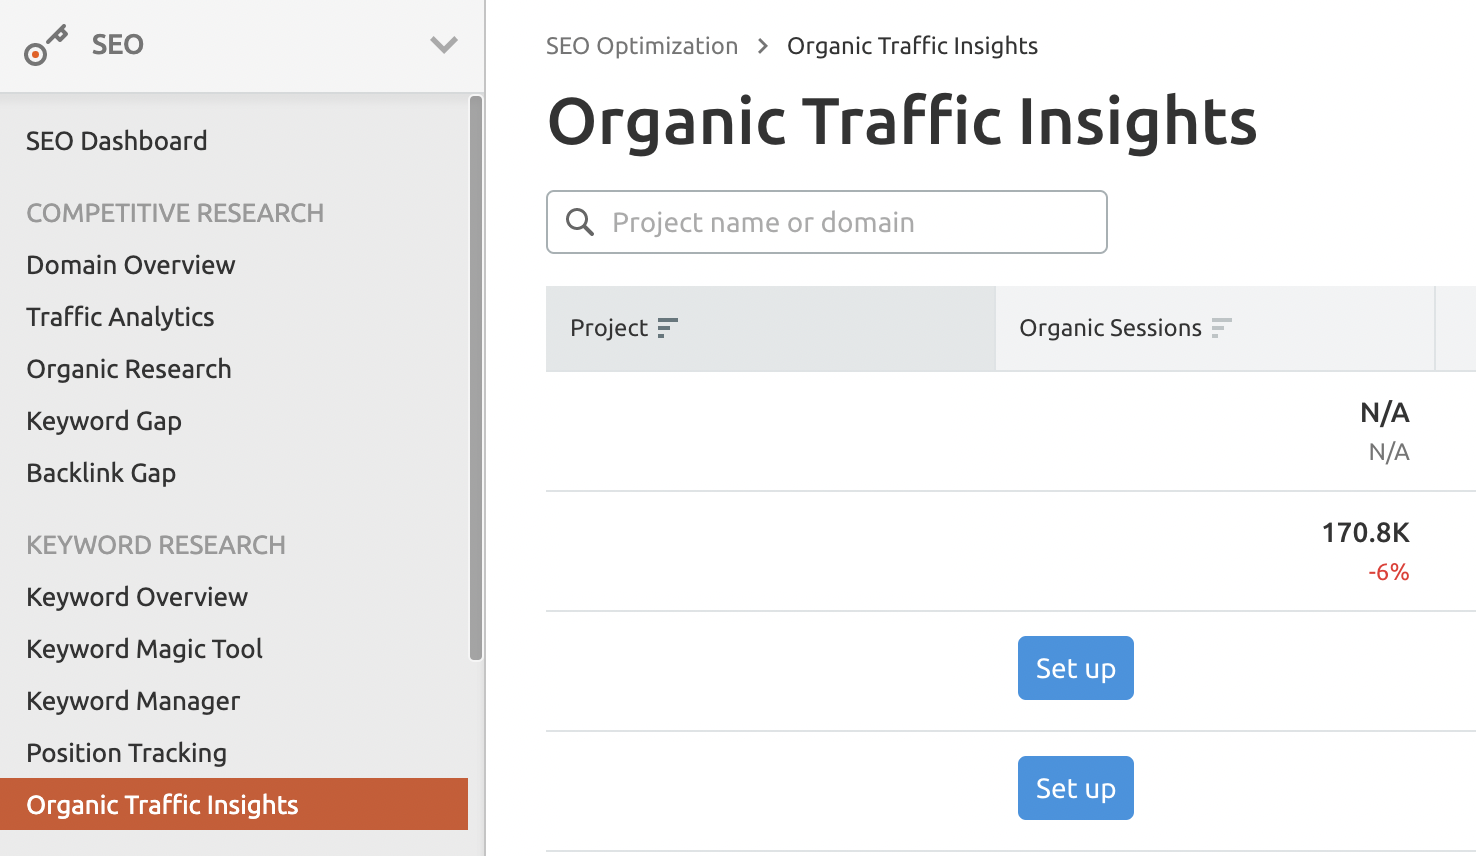Click the Semrush SEO logo icon
Viewport: 1476px width, 856px height.
[x=47, y=44]
